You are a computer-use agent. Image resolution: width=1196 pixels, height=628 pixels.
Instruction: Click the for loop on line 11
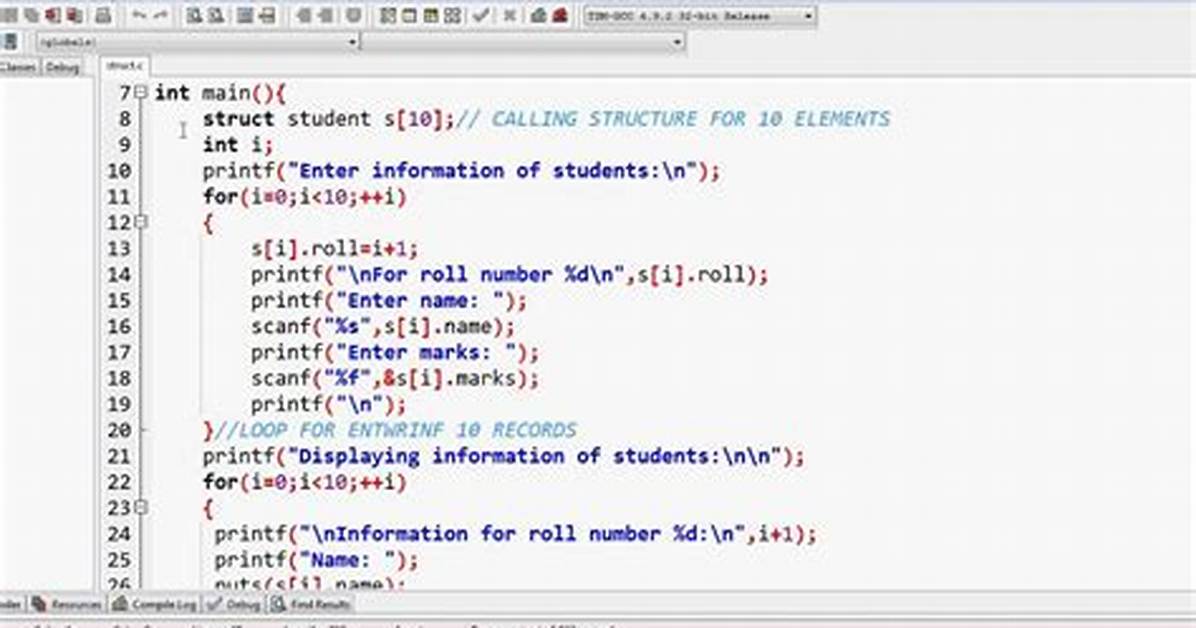[304, 197]
